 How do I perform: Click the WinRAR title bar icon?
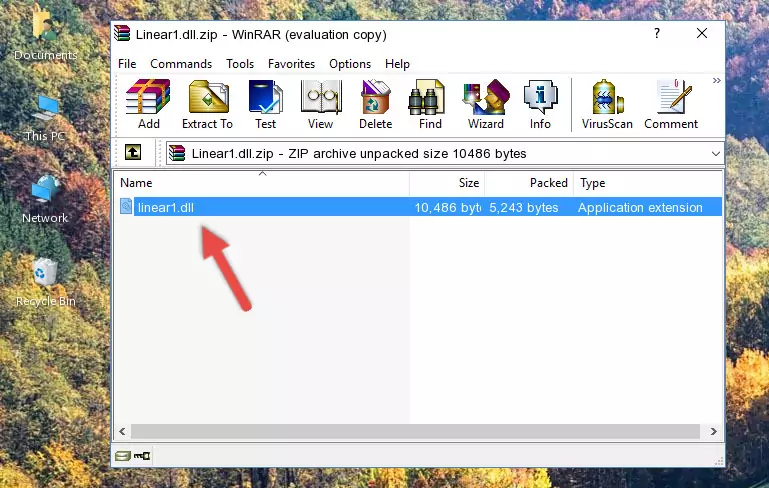click(122, 34)
